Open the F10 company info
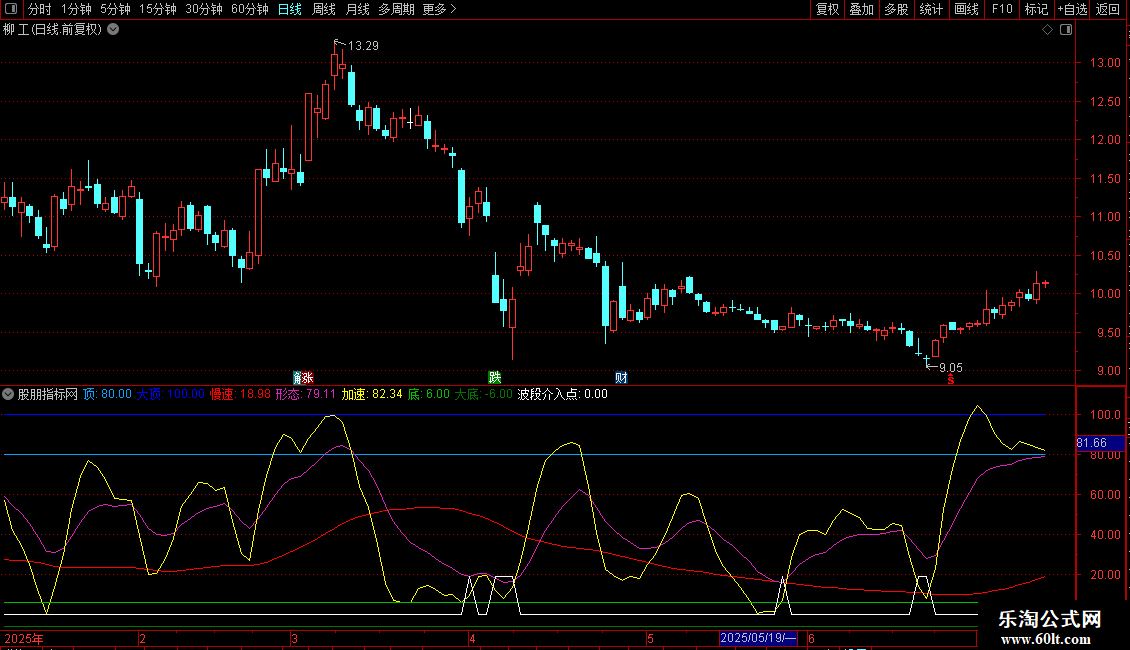Image resolution: width=1130 pixels, height=650 pixels. tap(1001, 9)
